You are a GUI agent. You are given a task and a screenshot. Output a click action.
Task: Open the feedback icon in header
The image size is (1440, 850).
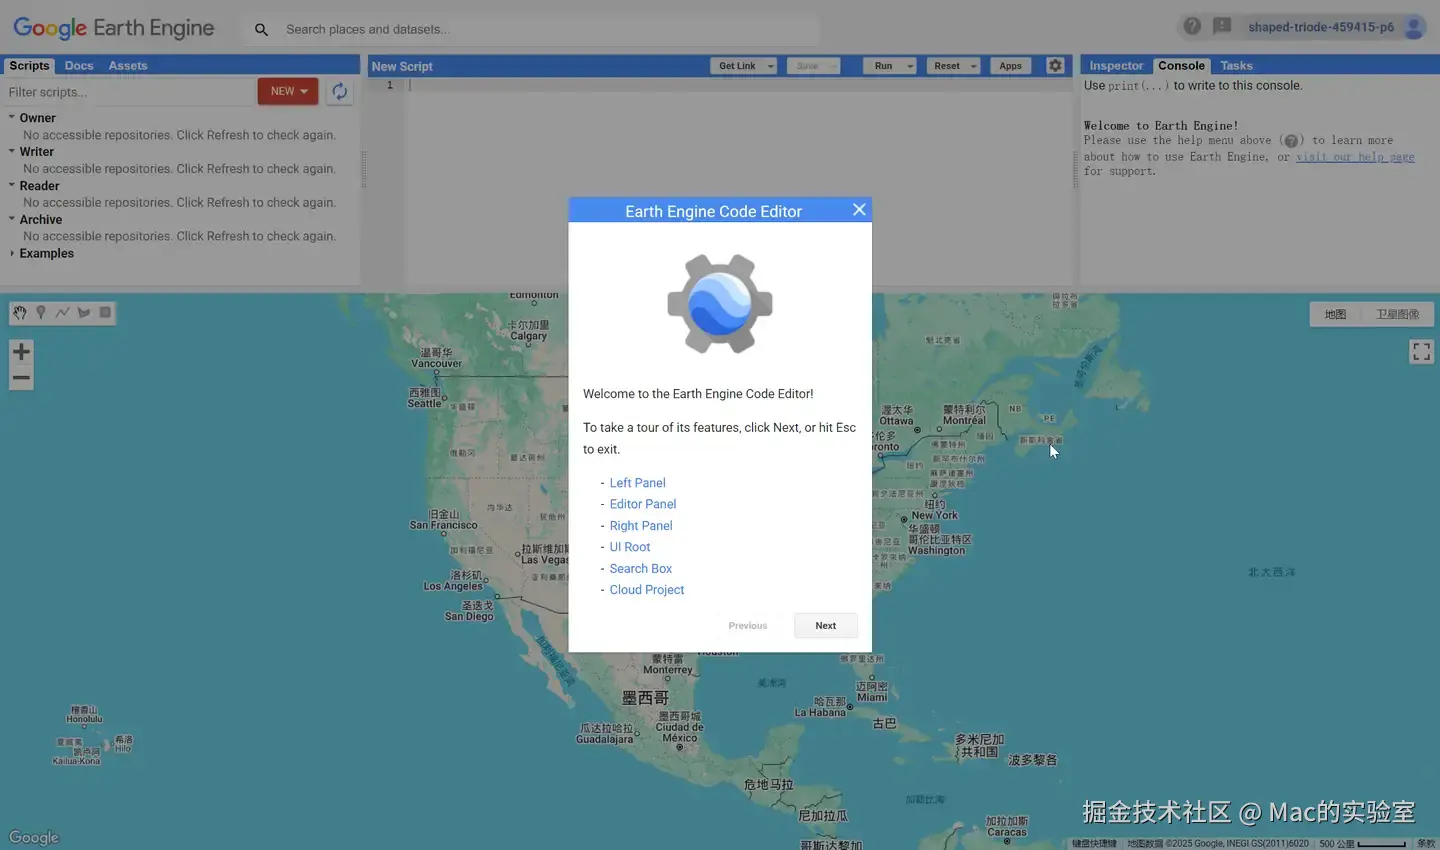pyautogui.click(x=1222, y=27)
